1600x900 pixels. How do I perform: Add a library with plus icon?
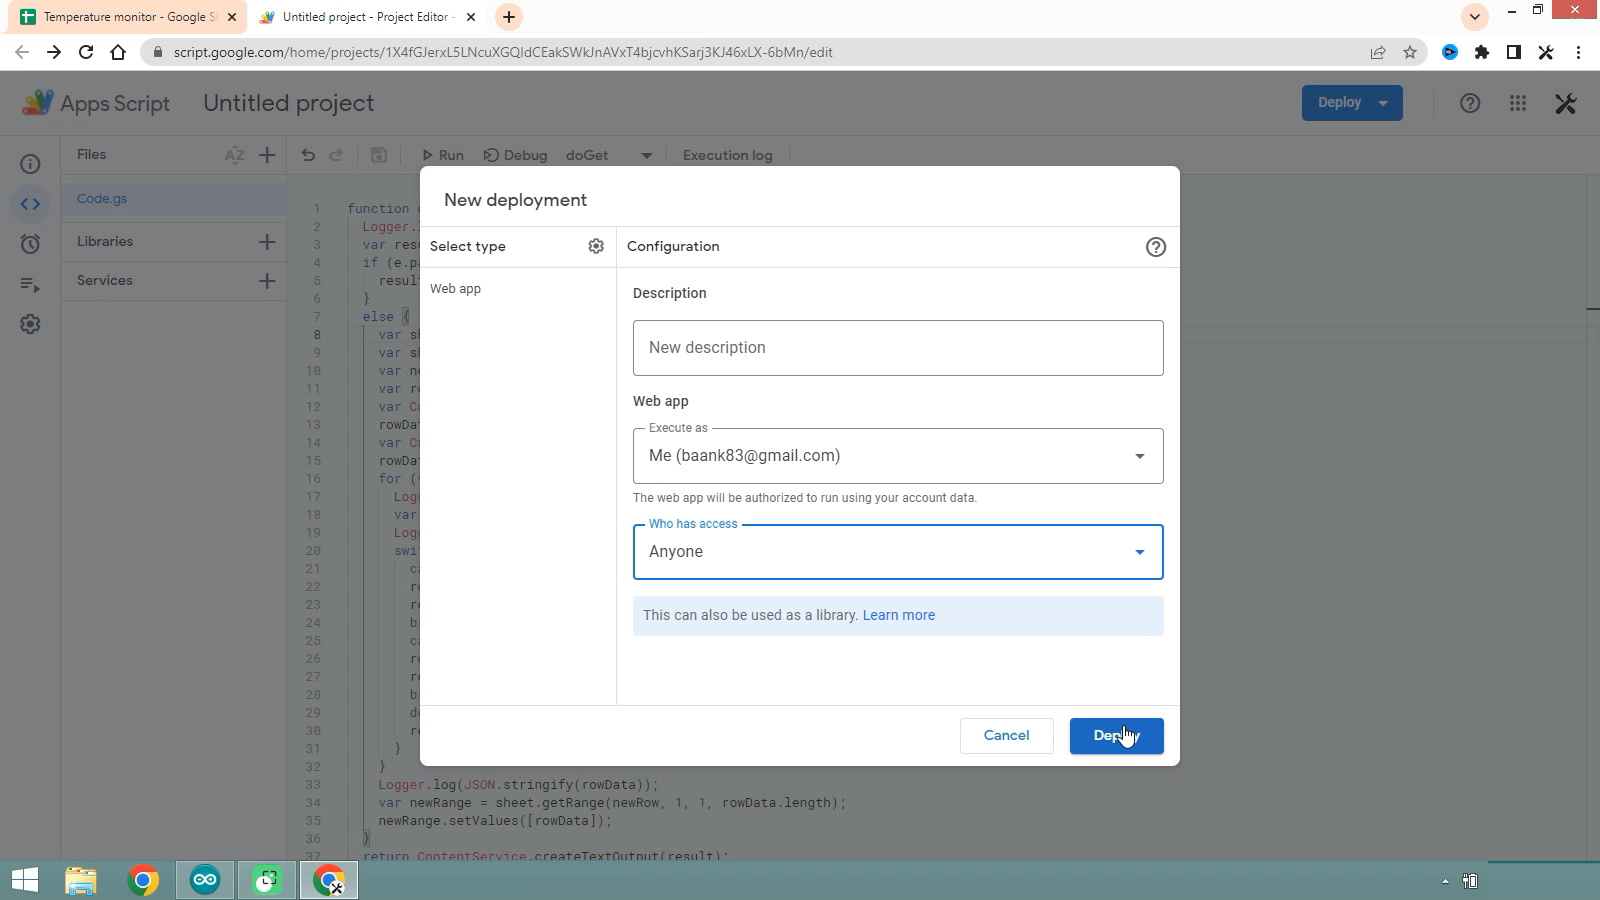pyautogui.click(x=267, y=242)
